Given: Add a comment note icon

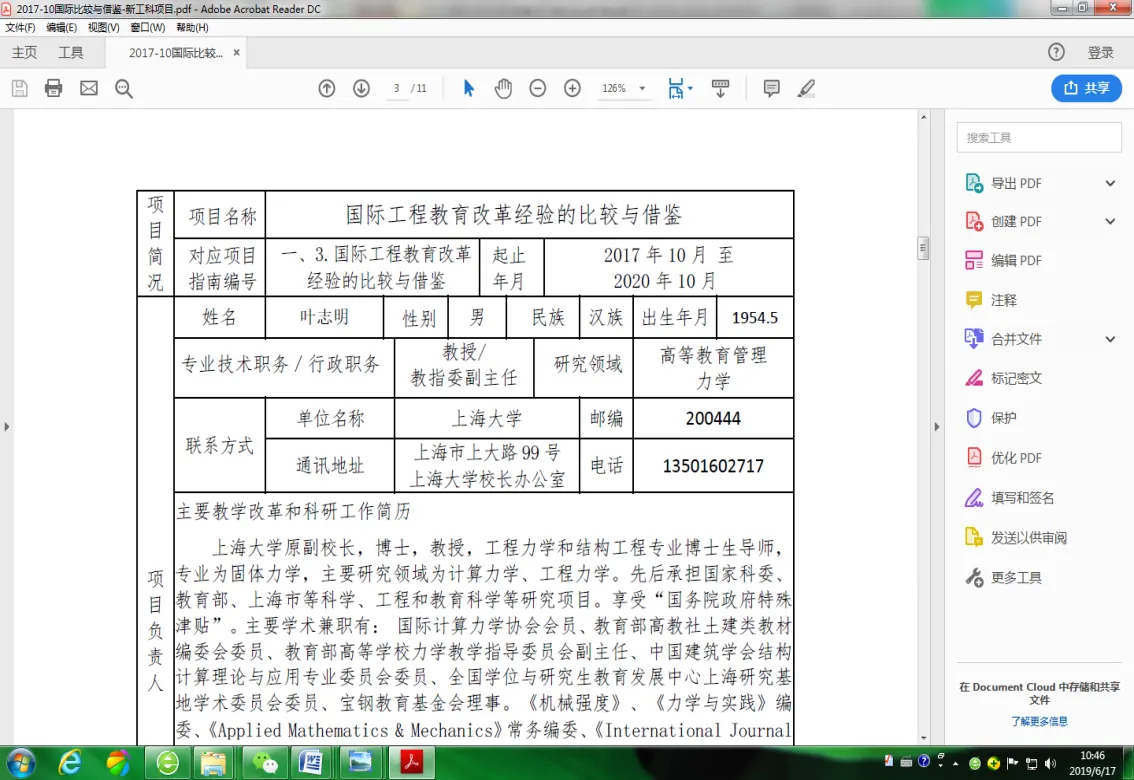Looking at the screenshot, I should pos(772,88).
